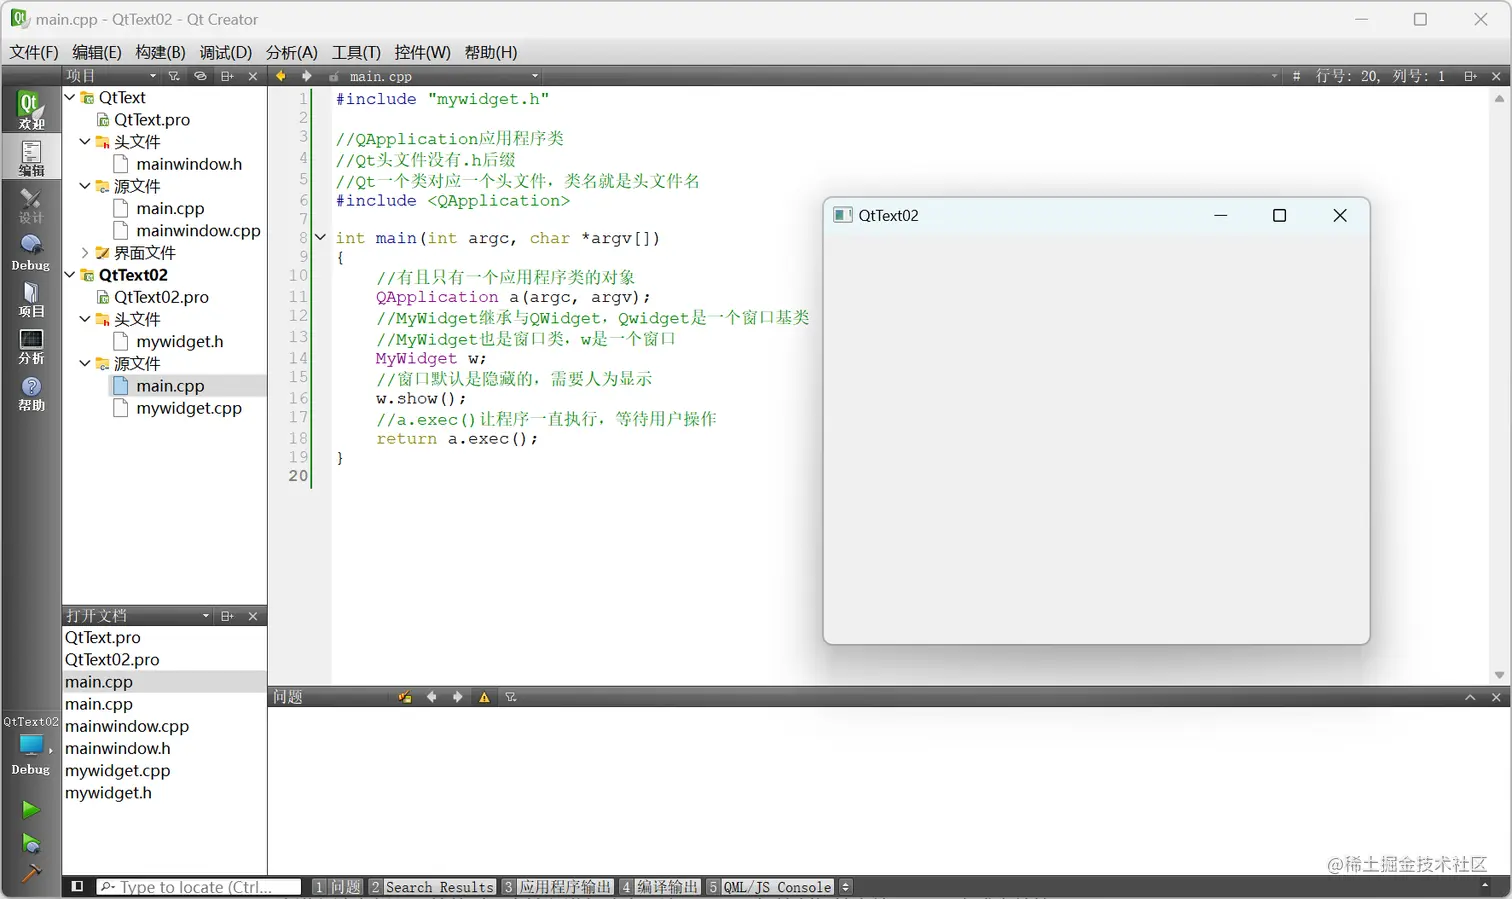Switch to 5 QML/JS Console pane
Viewport: 1512px width, 899px height.
pos(770,887)
